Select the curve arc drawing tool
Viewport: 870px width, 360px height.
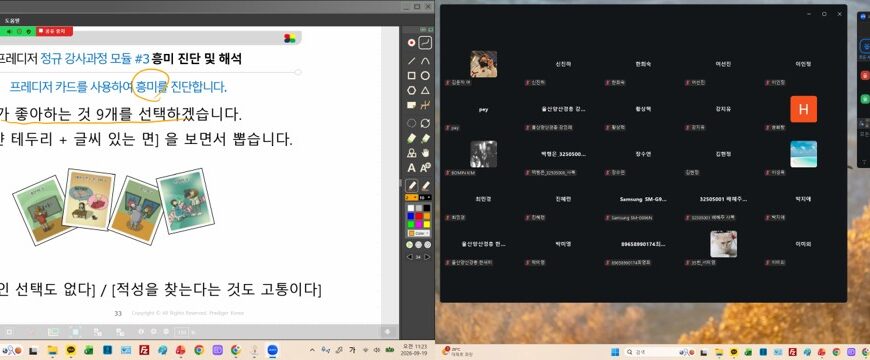coord(425,61)
